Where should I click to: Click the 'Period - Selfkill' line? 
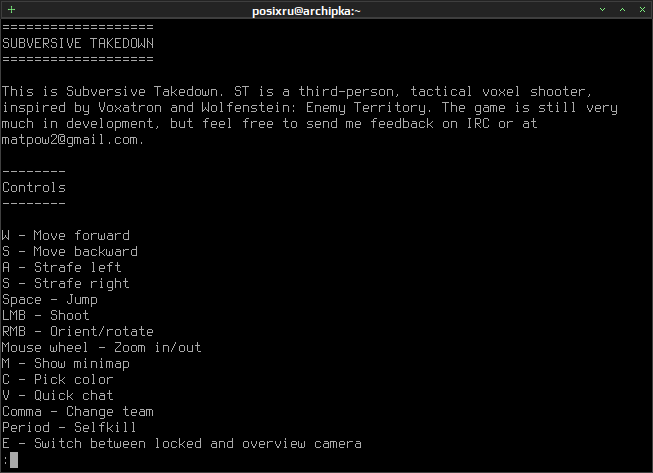[69, 428]
